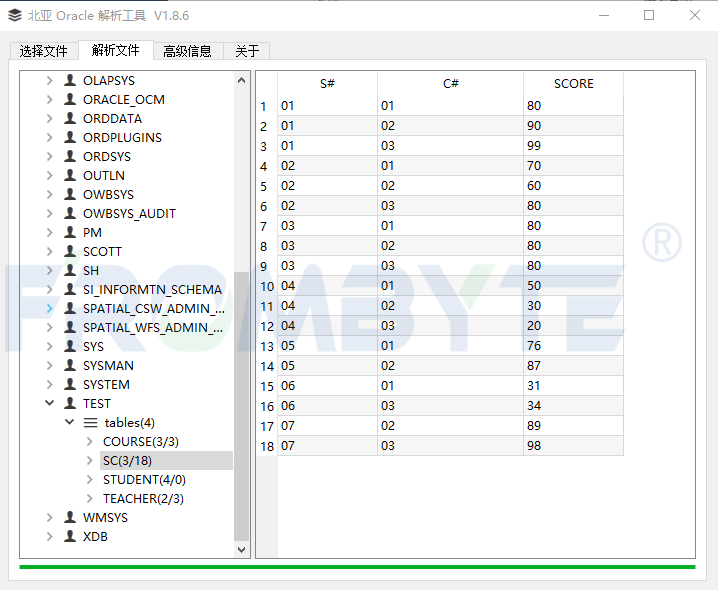Click SCORE cell 99 in row 3
Screen dimensions: 718x590
click(573, 146)
